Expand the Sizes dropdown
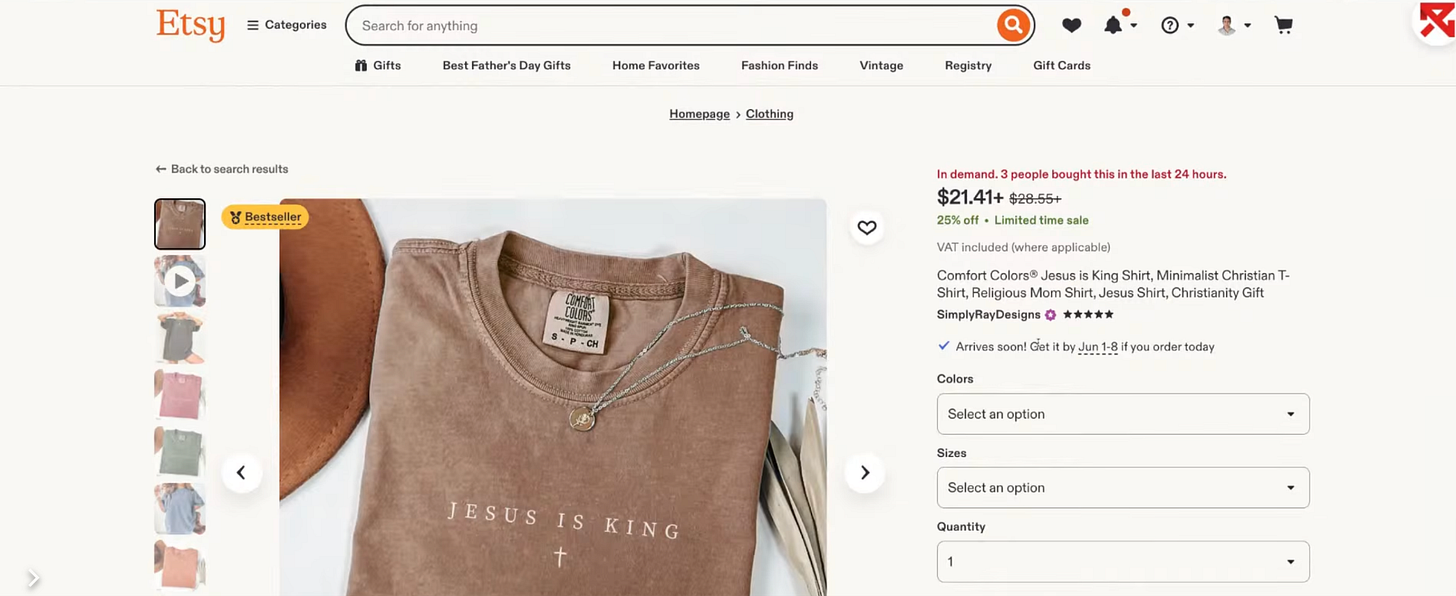Image resolution: width=1456 pixels, height=596 pixels. click(x=1123, y=488)
